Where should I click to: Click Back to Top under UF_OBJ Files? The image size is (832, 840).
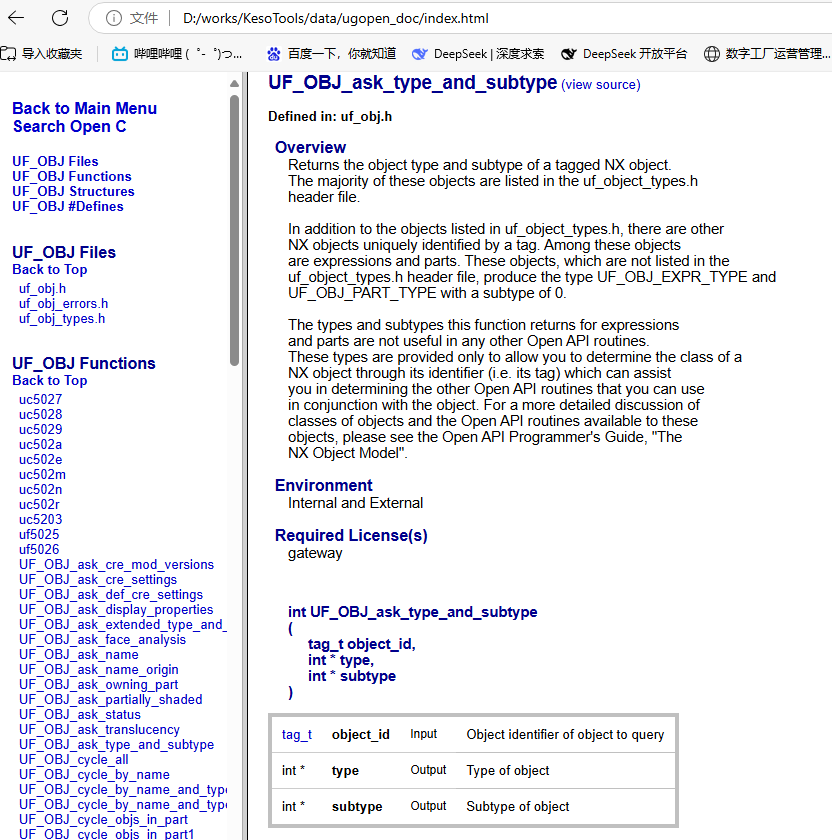tap(50, 269)
